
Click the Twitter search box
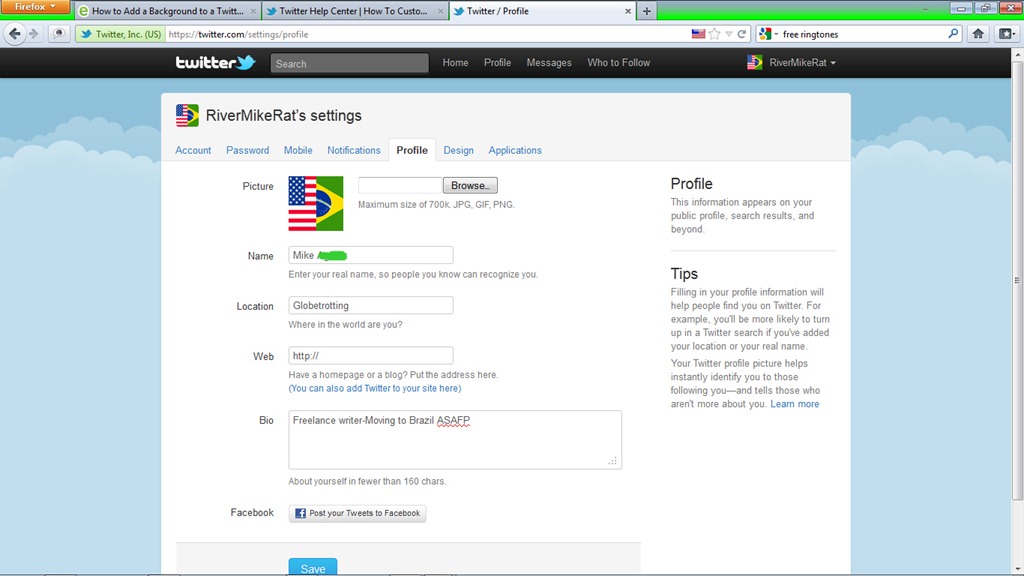tap(349, 63)
